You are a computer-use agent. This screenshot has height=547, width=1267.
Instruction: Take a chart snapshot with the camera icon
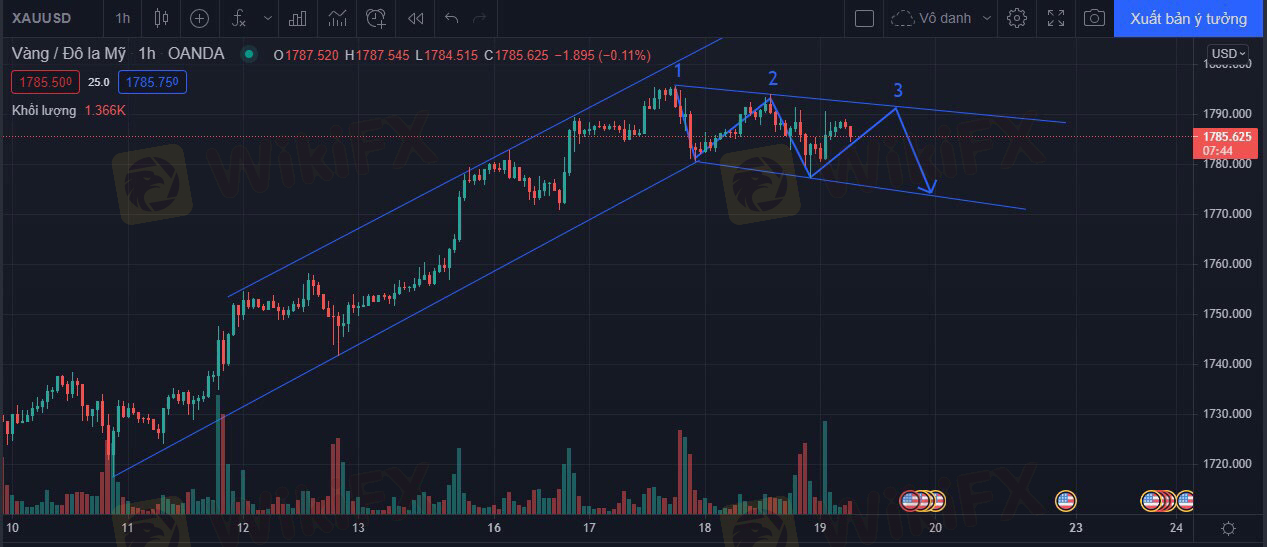1095,18
